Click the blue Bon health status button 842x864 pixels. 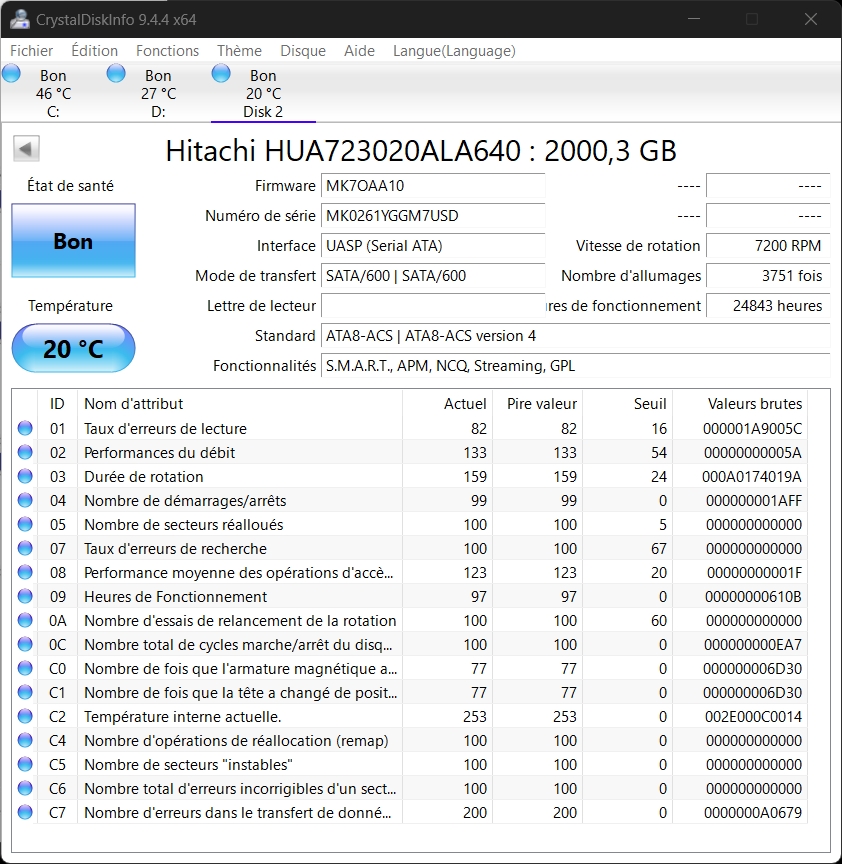73,241
